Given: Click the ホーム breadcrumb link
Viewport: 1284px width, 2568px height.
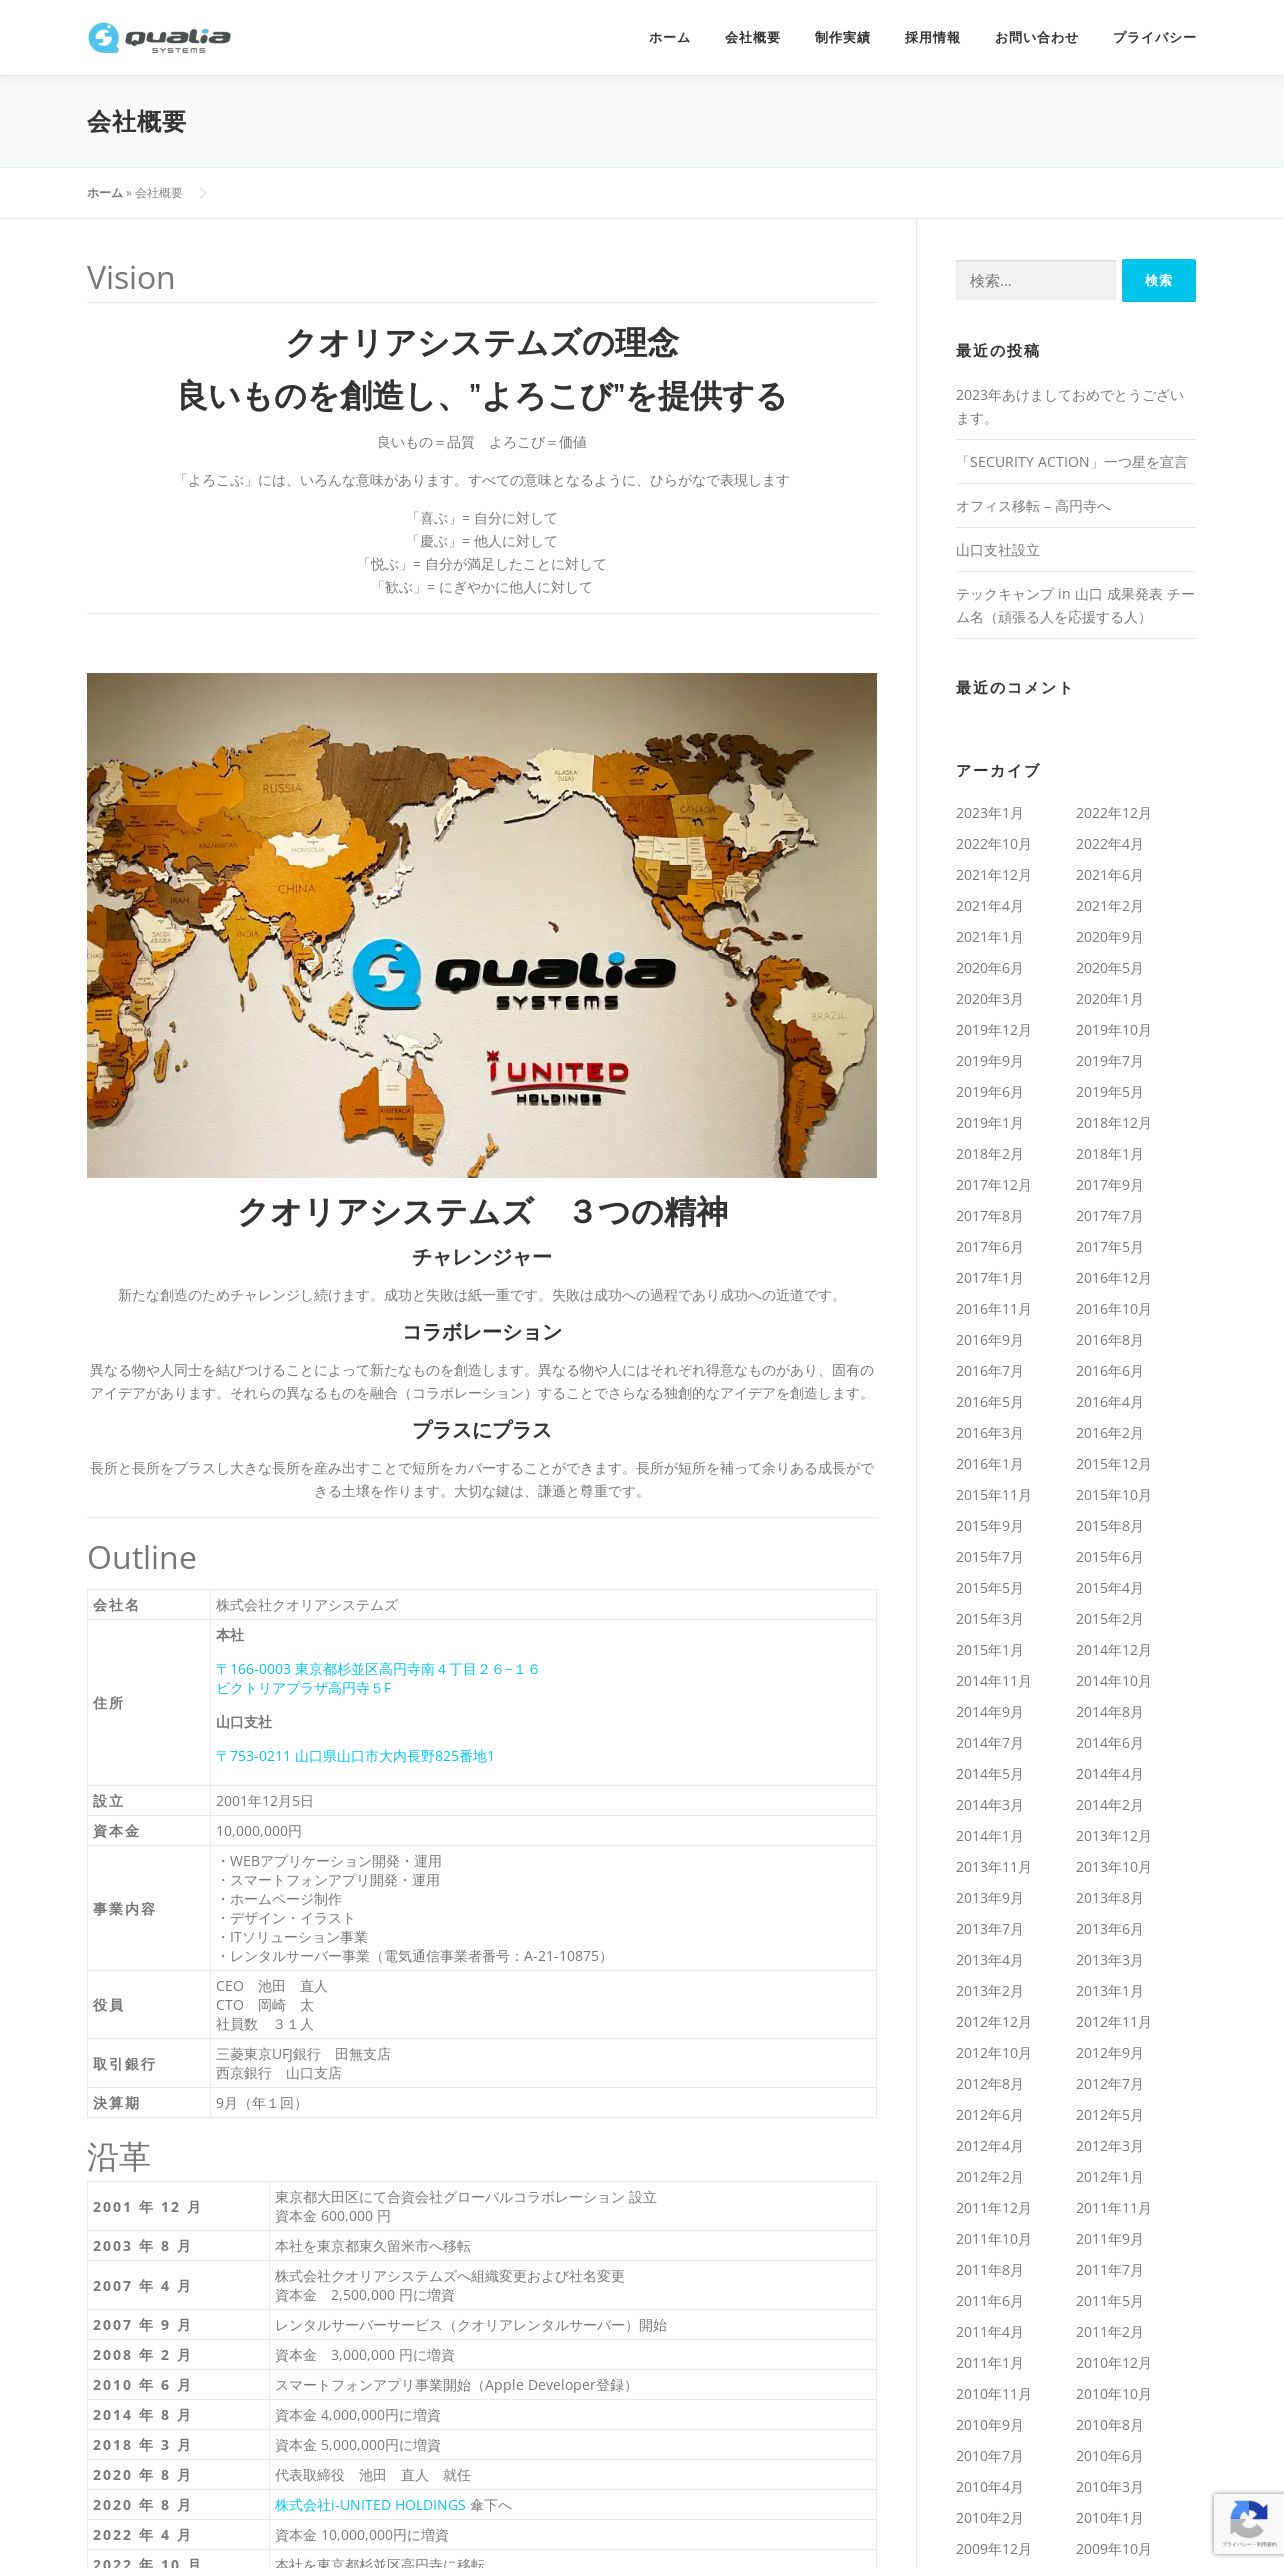Looking at the screenshot, I should click(x=105, y=193).
